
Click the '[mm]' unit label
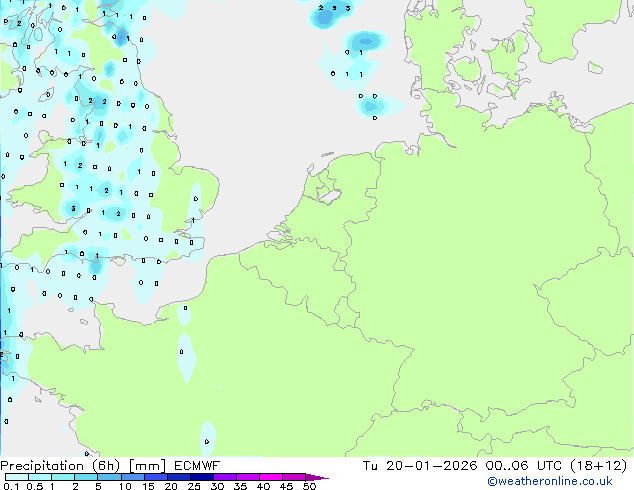tap(147, 466)
